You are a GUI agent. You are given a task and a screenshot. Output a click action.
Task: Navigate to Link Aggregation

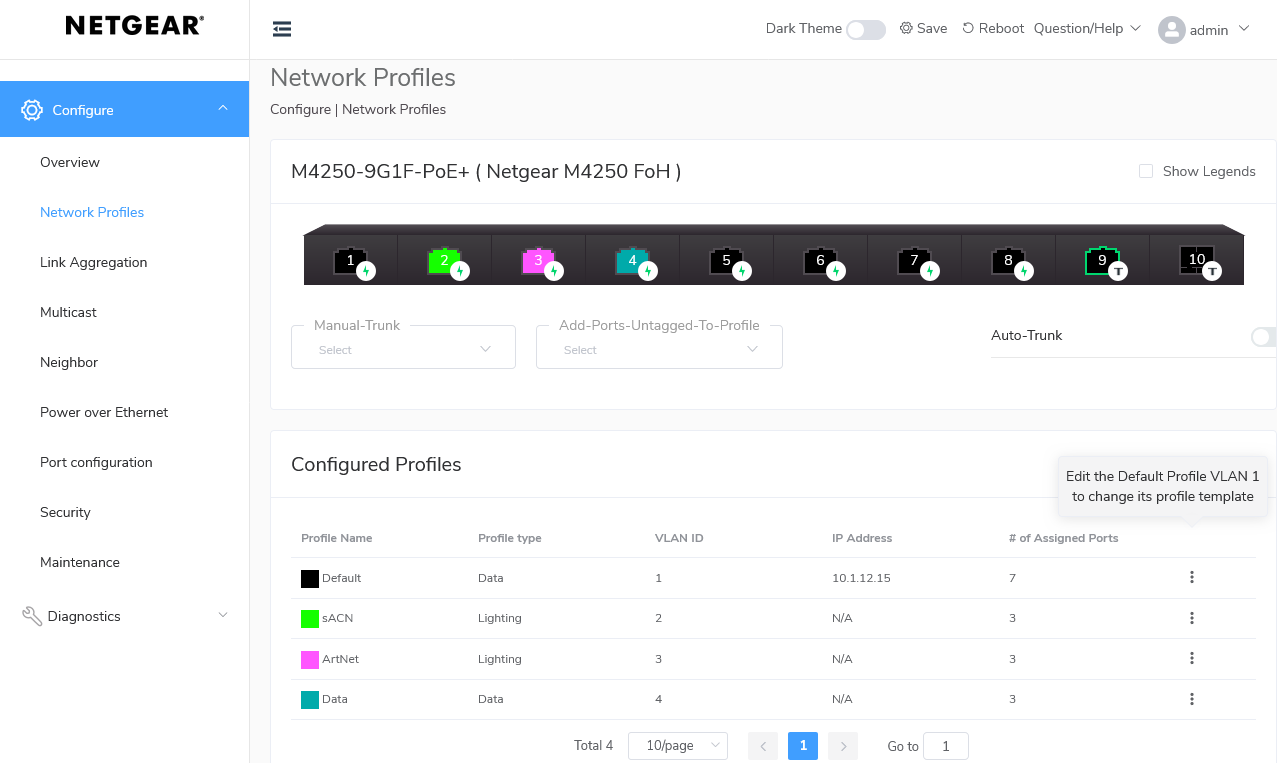point(93,262)
